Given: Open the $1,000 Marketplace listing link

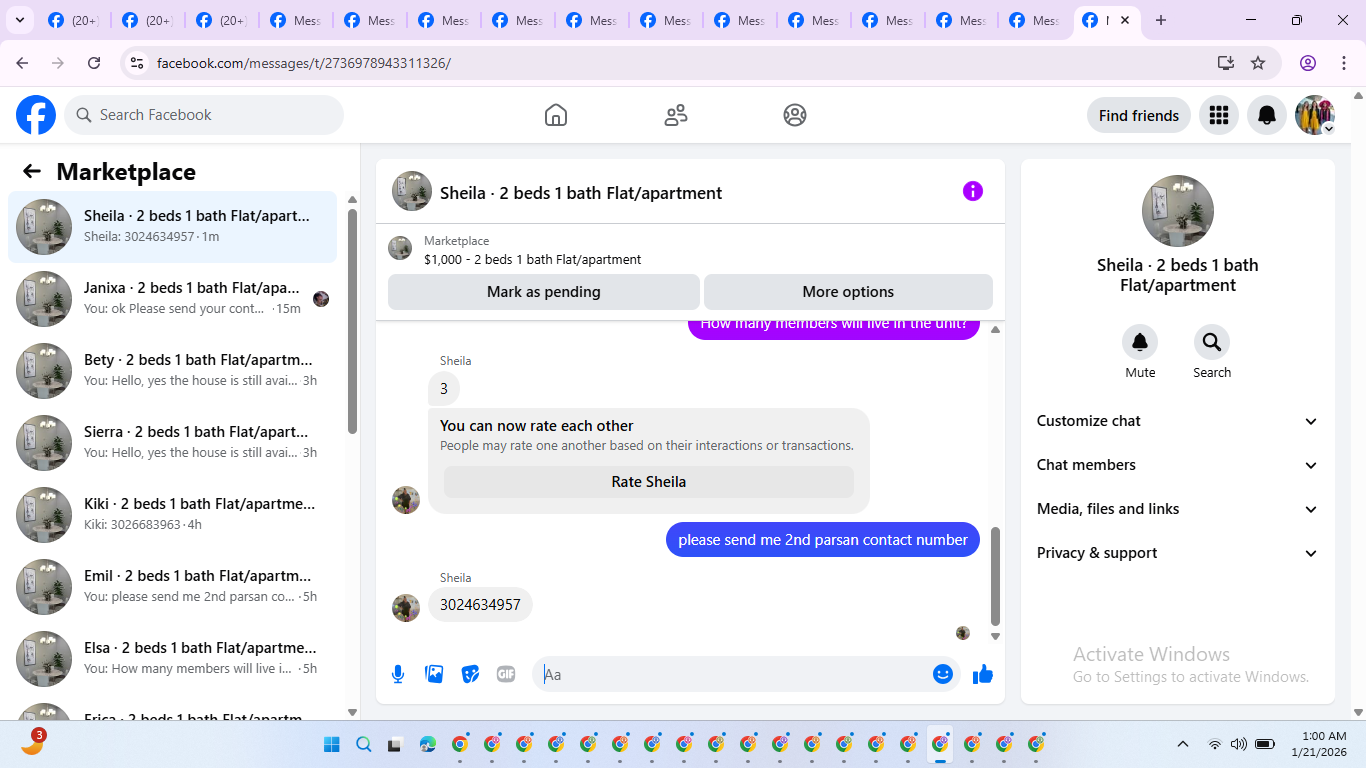Looking at the screenshot, I should click(x=533, y=259).
